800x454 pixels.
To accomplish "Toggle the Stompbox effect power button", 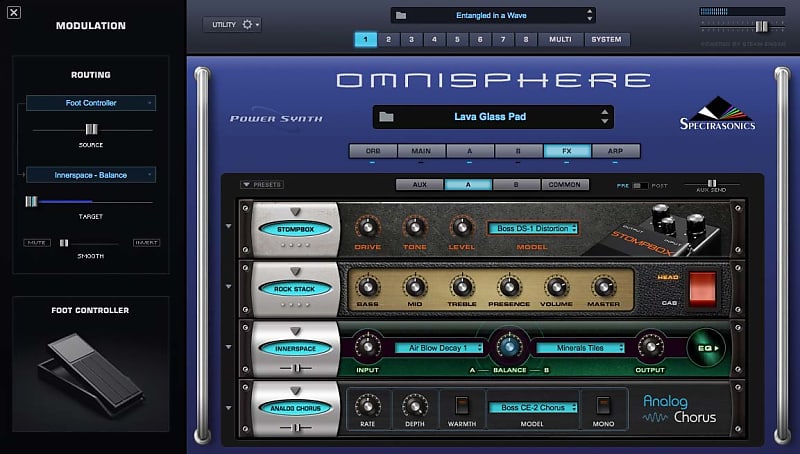I will pos(295,230).
